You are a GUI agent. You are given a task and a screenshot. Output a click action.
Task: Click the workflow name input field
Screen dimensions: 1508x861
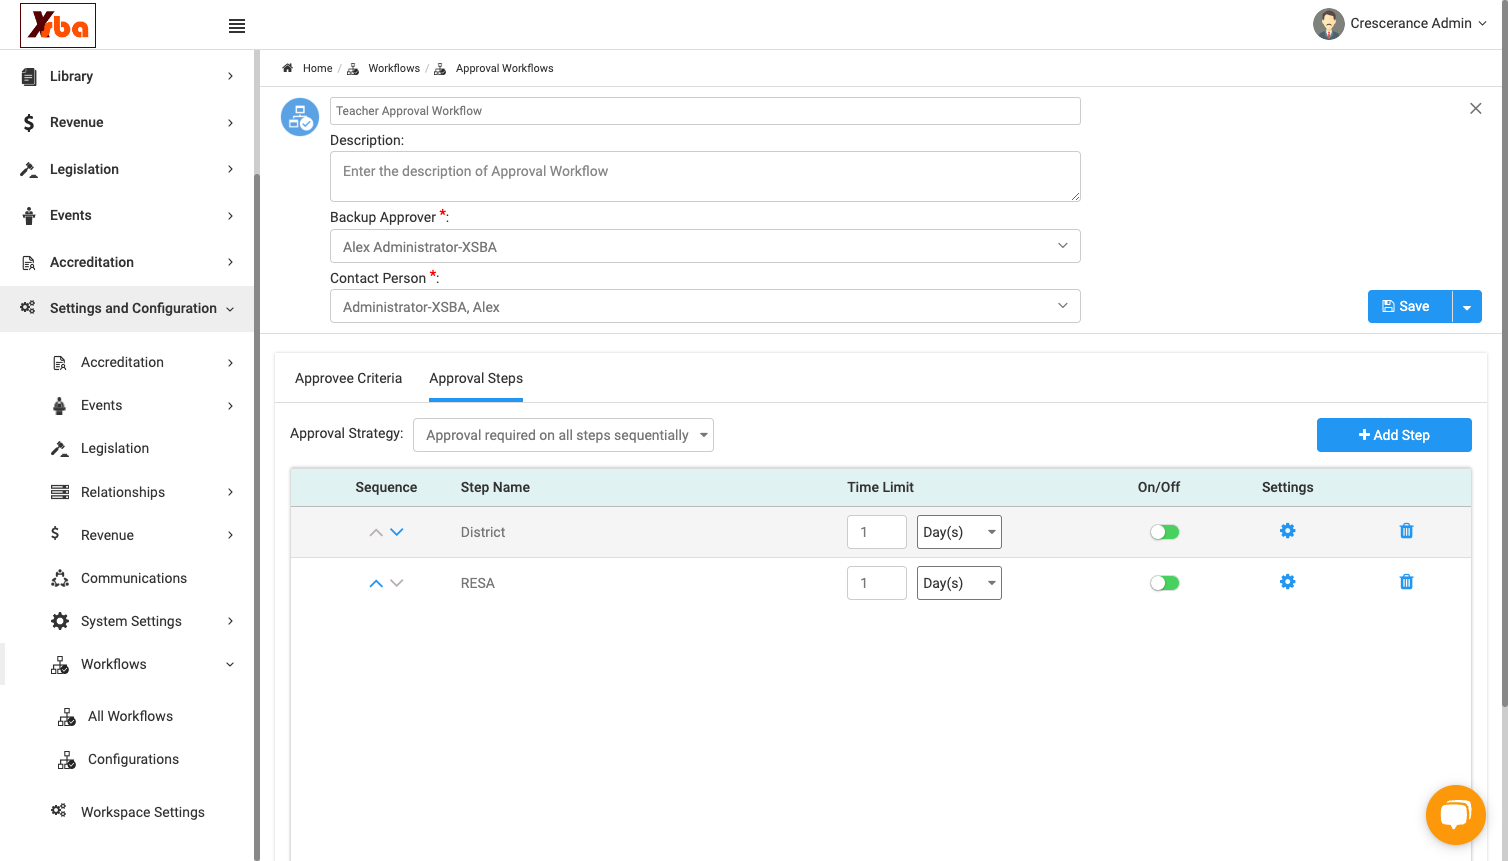coord(705,111)
